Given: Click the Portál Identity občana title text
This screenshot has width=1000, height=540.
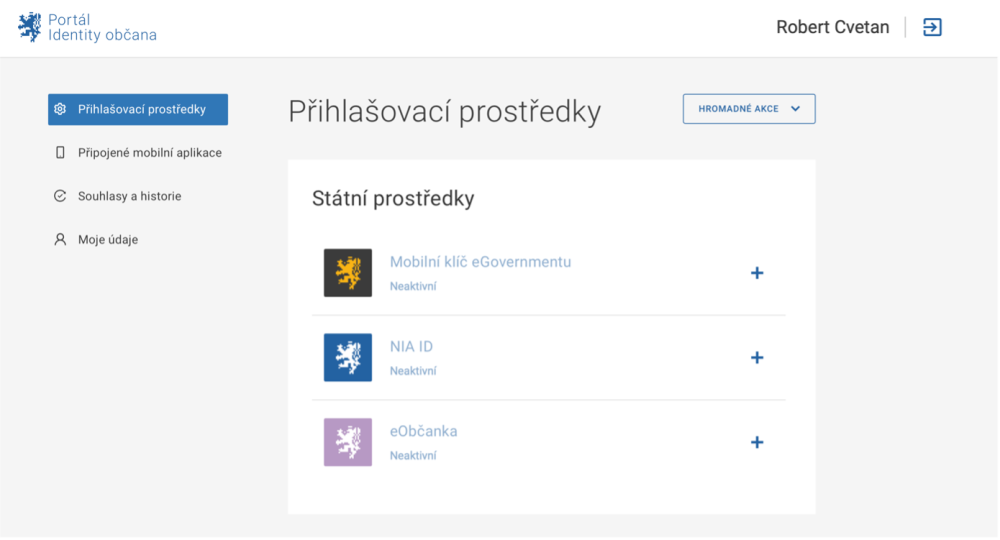Looking at the screenshot, I should click(x=102, y=27).
